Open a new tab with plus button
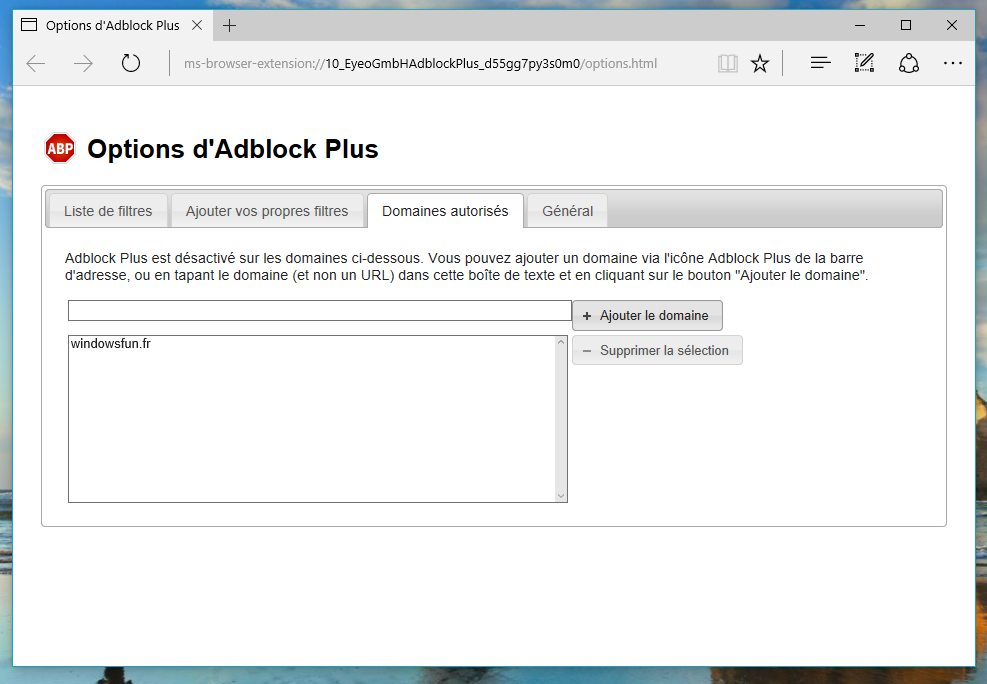The image size is (987, 684). [230, 25]
